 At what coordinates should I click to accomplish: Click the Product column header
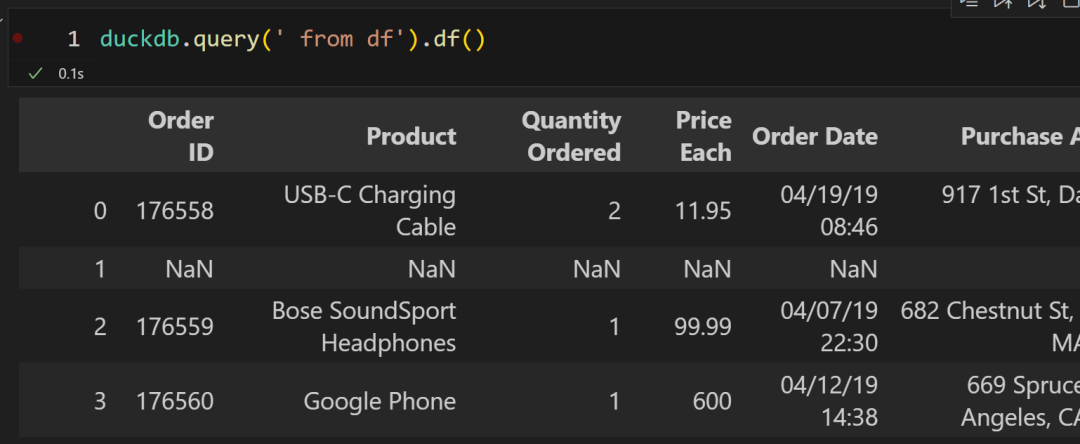pos(411,136)
